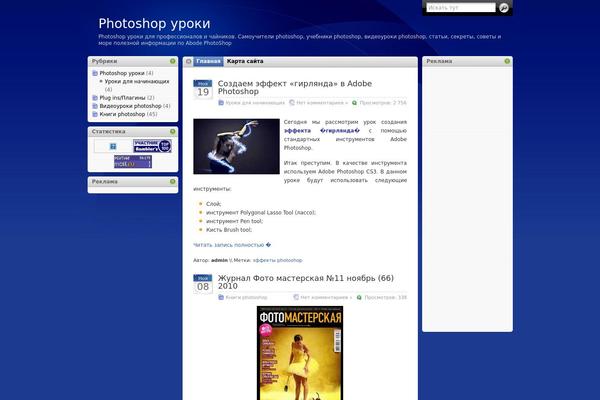Click the question-mark counter image in Статистика

[x=113, y=146]
